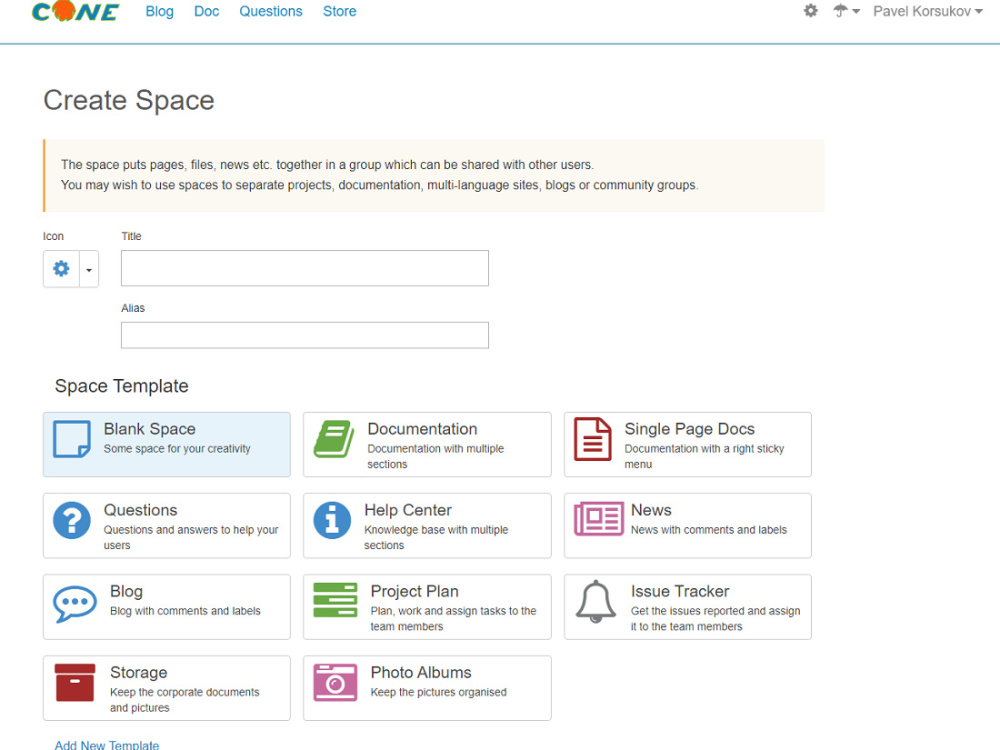
Task: Select the Blog speech bubble icon
Action: click(75, 603)
